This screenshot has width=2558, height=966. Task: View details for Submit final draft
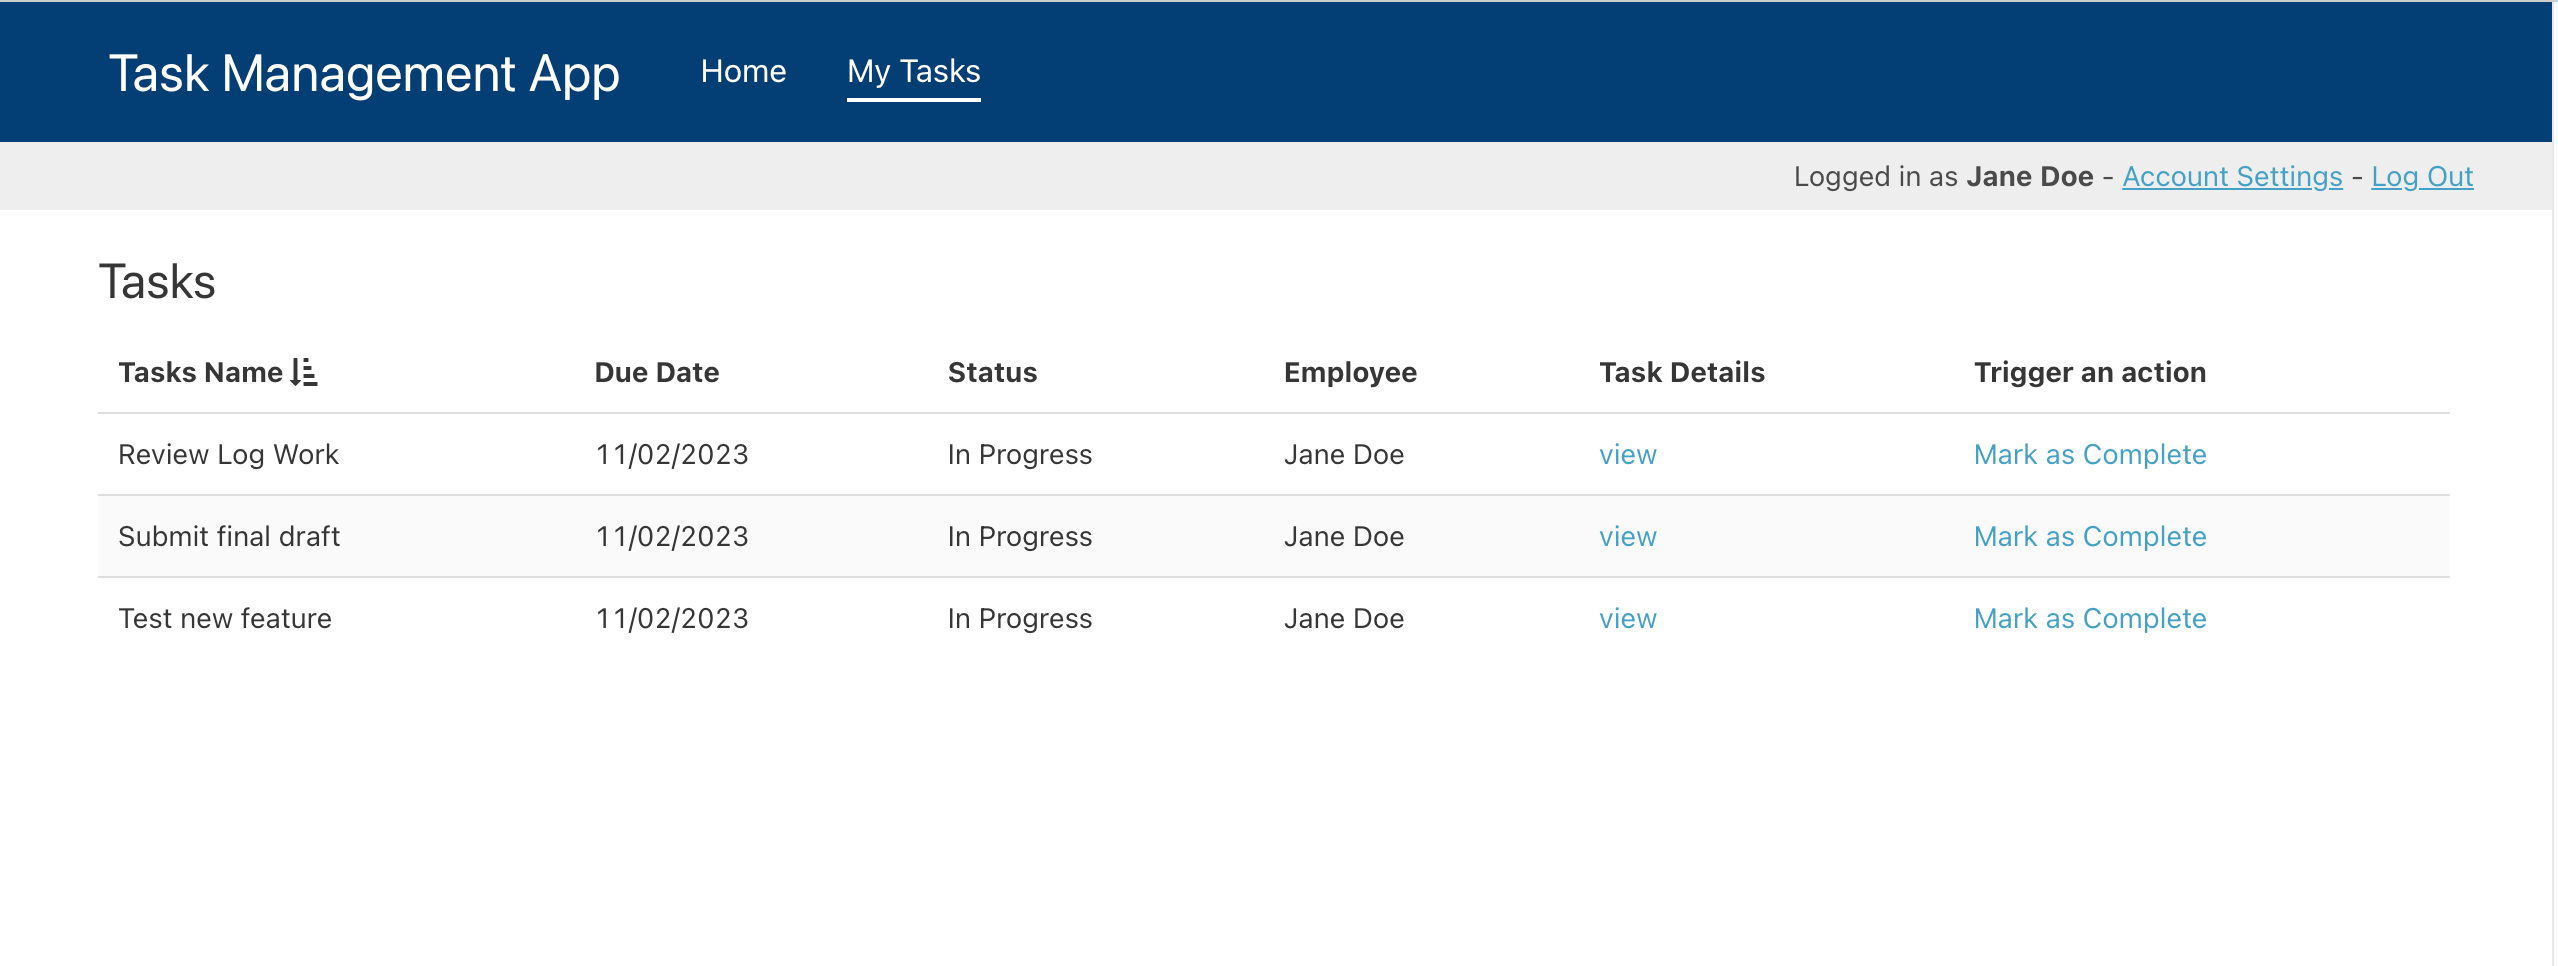tap(1627, 536)
